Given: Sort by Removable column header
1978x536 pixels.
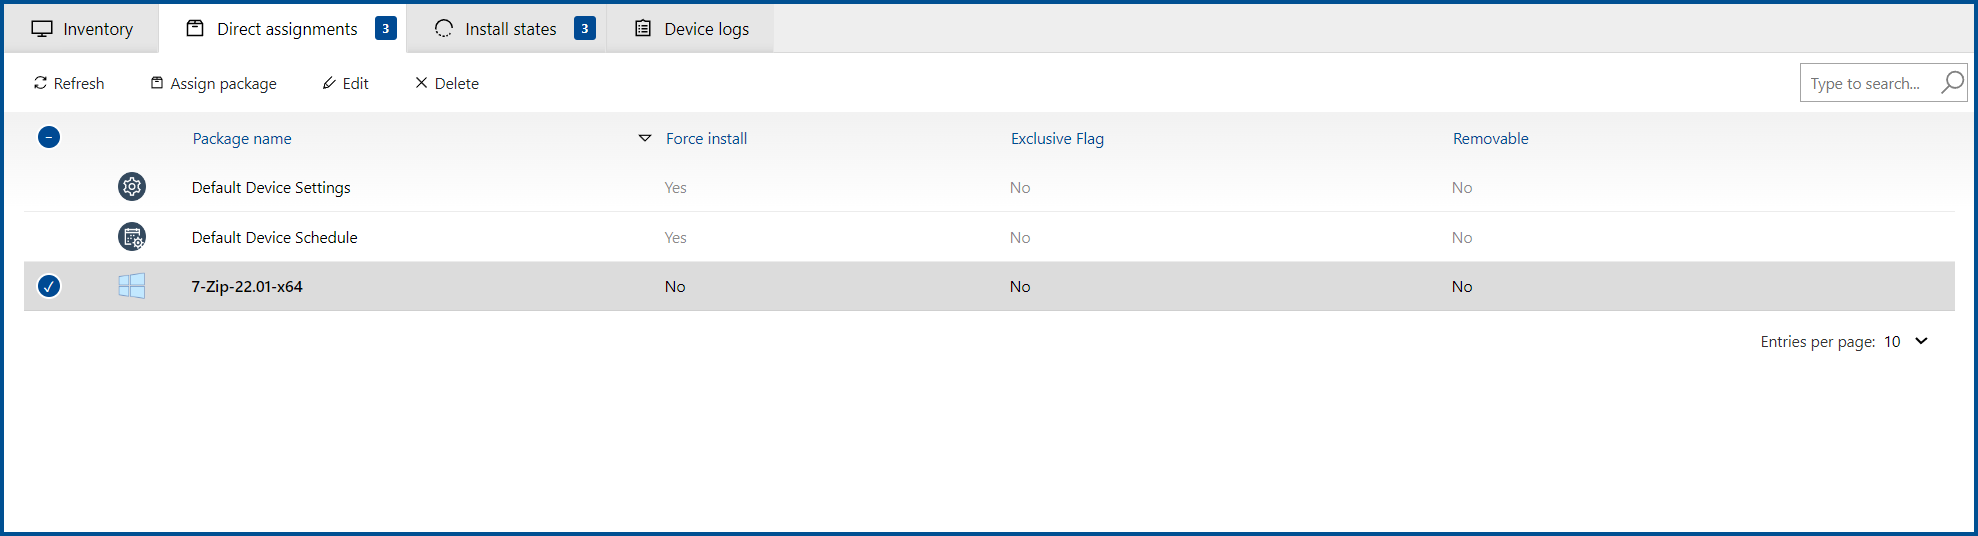Looking at the screenshot, I should click(x=1490, y=139).
